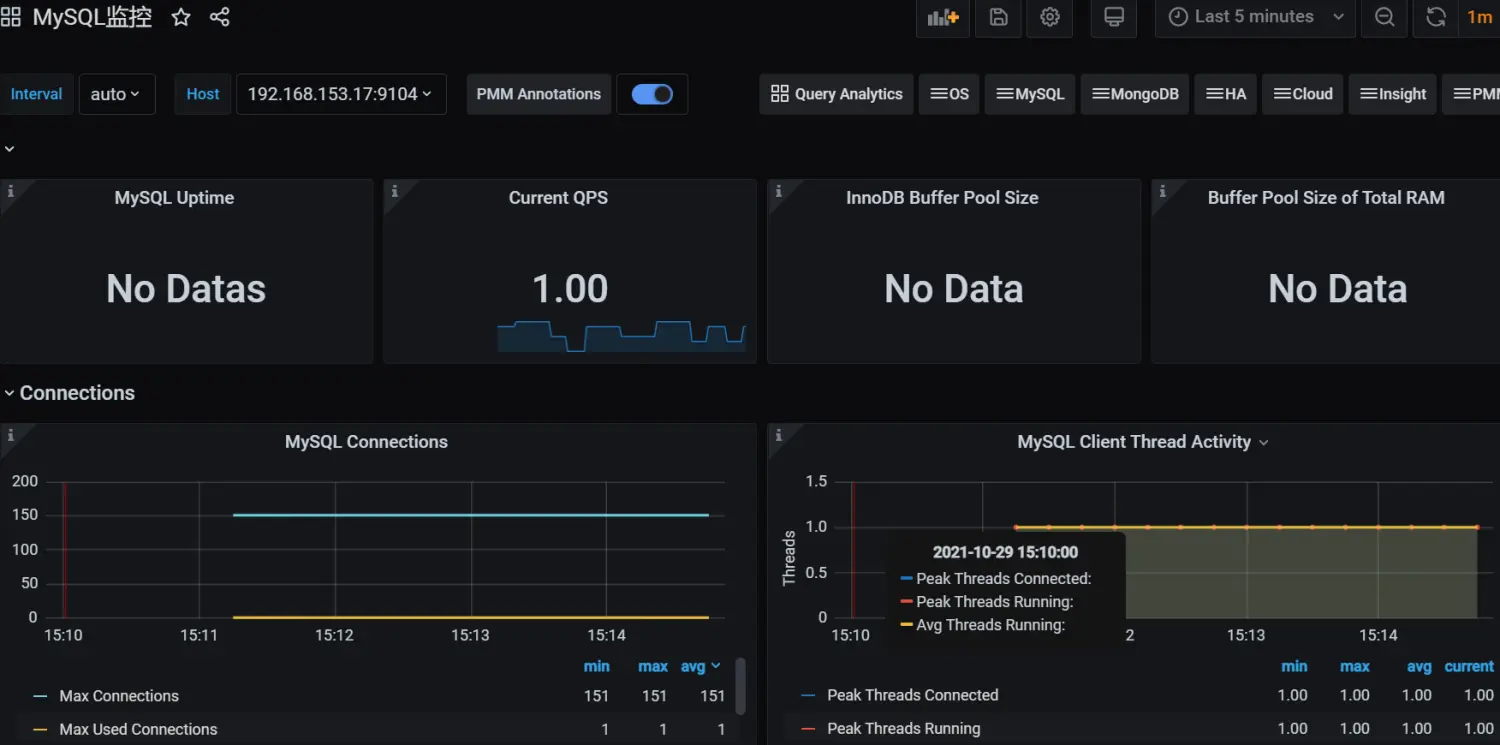1500x745 pixels.
Task: Show info for MySQL Client Thread Activity panel
Action: pyautogui.click(x=778, y=435)
